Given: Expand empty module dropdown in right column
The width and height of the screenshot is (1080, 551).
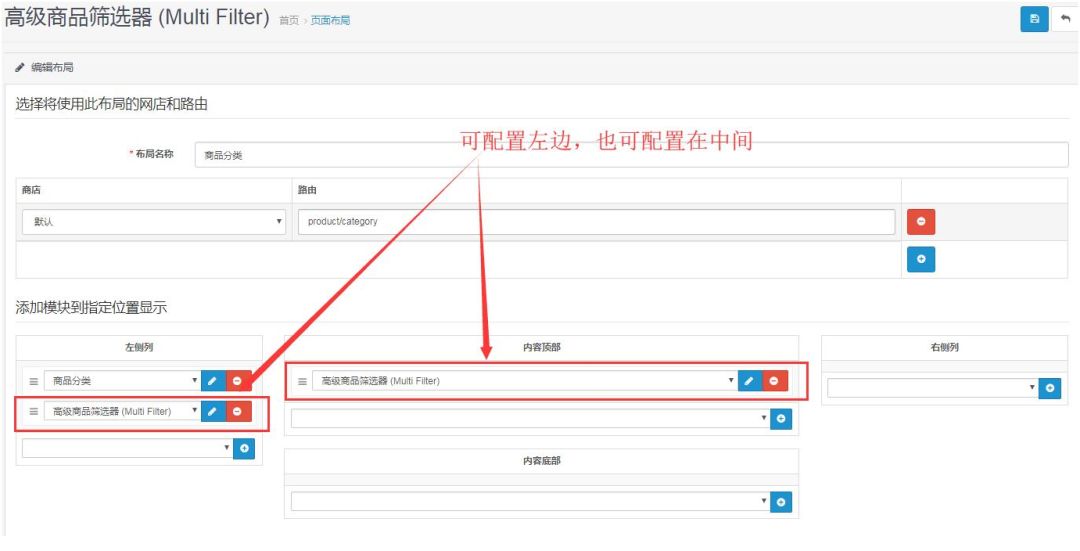Looking at the screenshot, I should [932, 388].
